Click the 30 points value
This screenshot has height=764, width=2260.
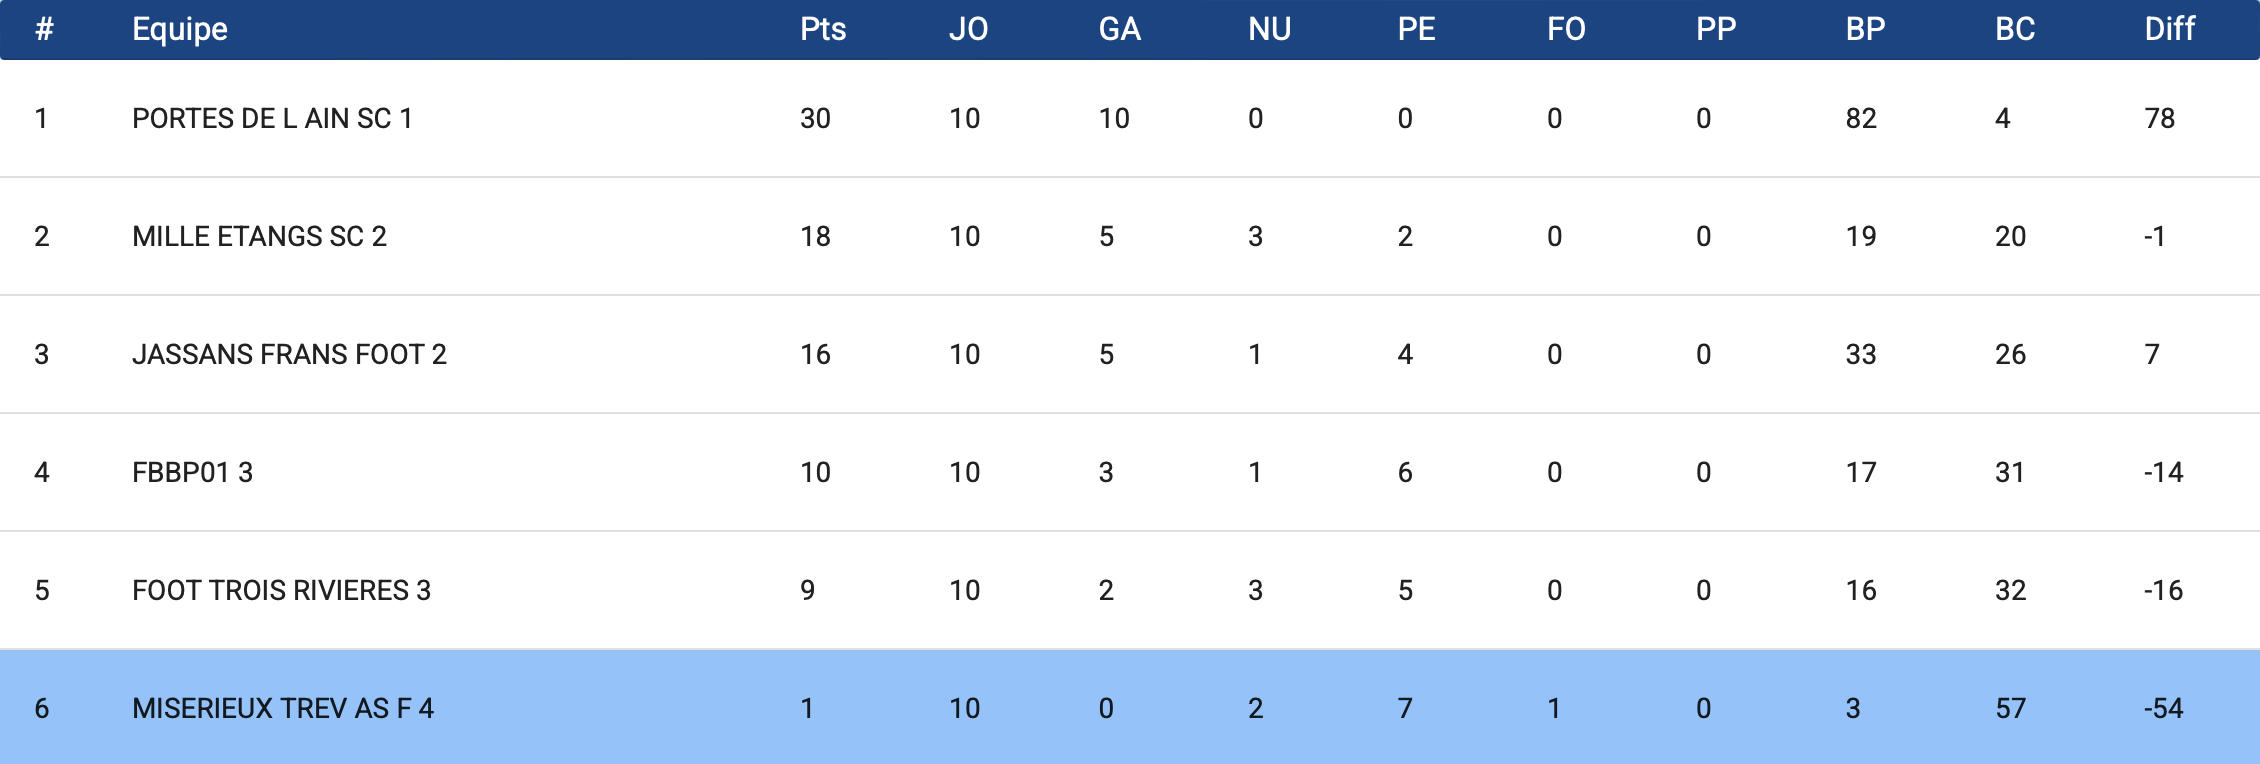tap(815, 118)
